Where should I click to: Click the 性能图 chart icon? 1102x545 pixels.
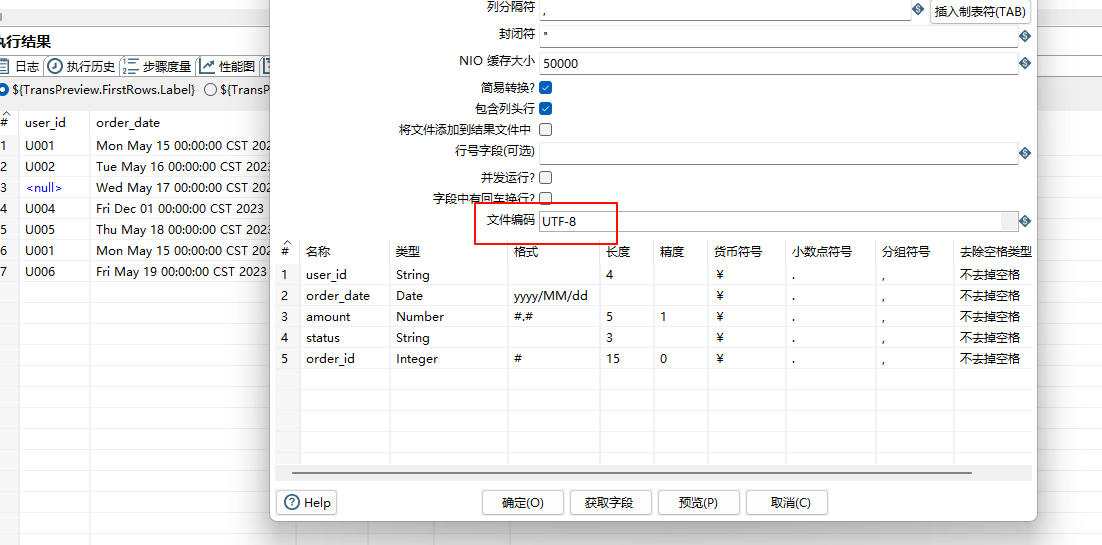tap(207, 67)
